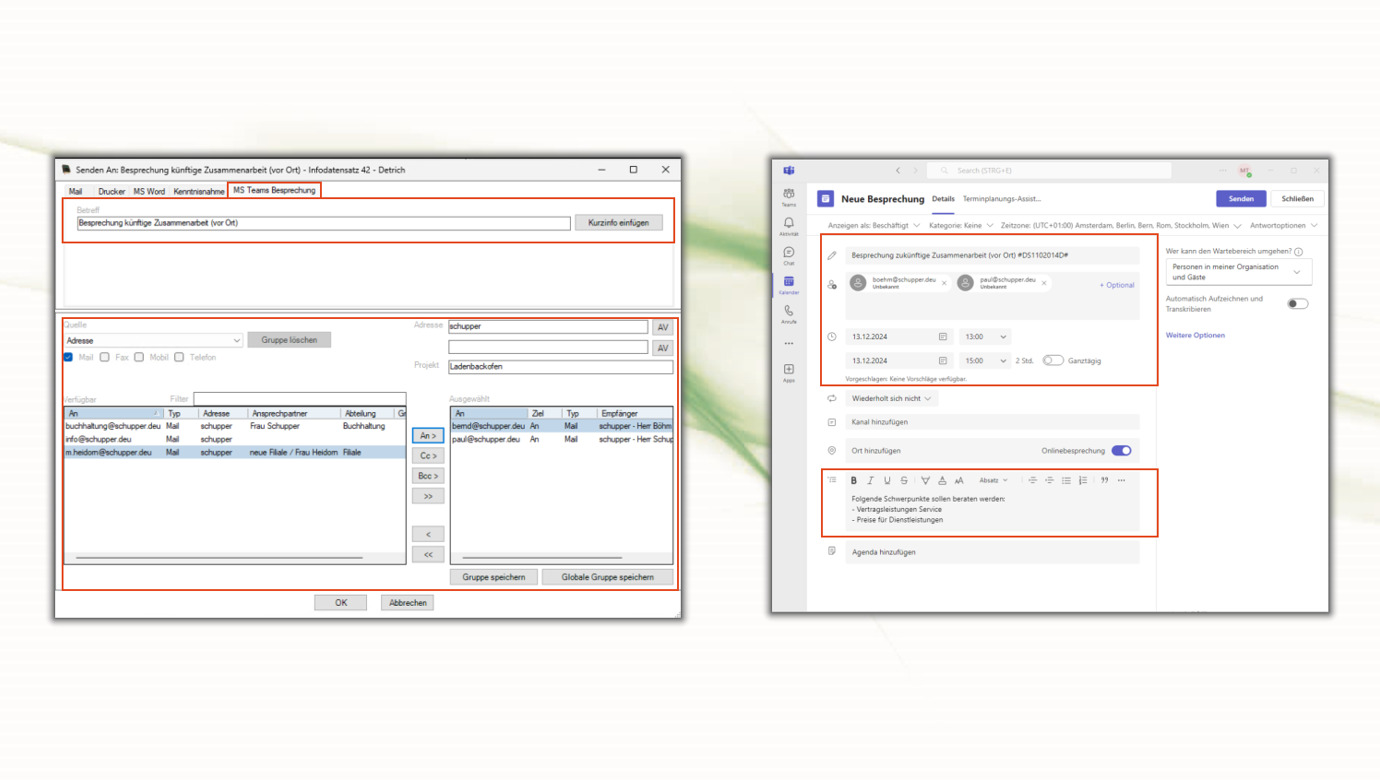Click into the Filter input field
Image resolution: width=1380 pixels, height=780 pixels.
299,399
